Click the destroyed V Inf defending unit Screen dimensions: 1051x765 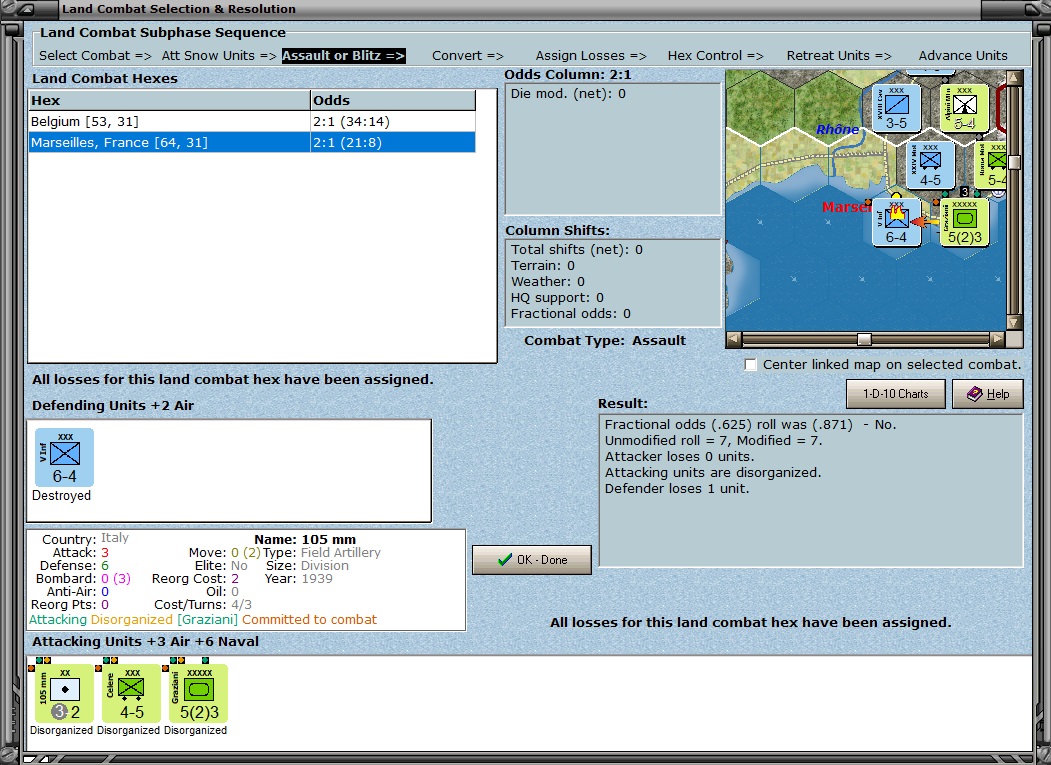(64, 458)
